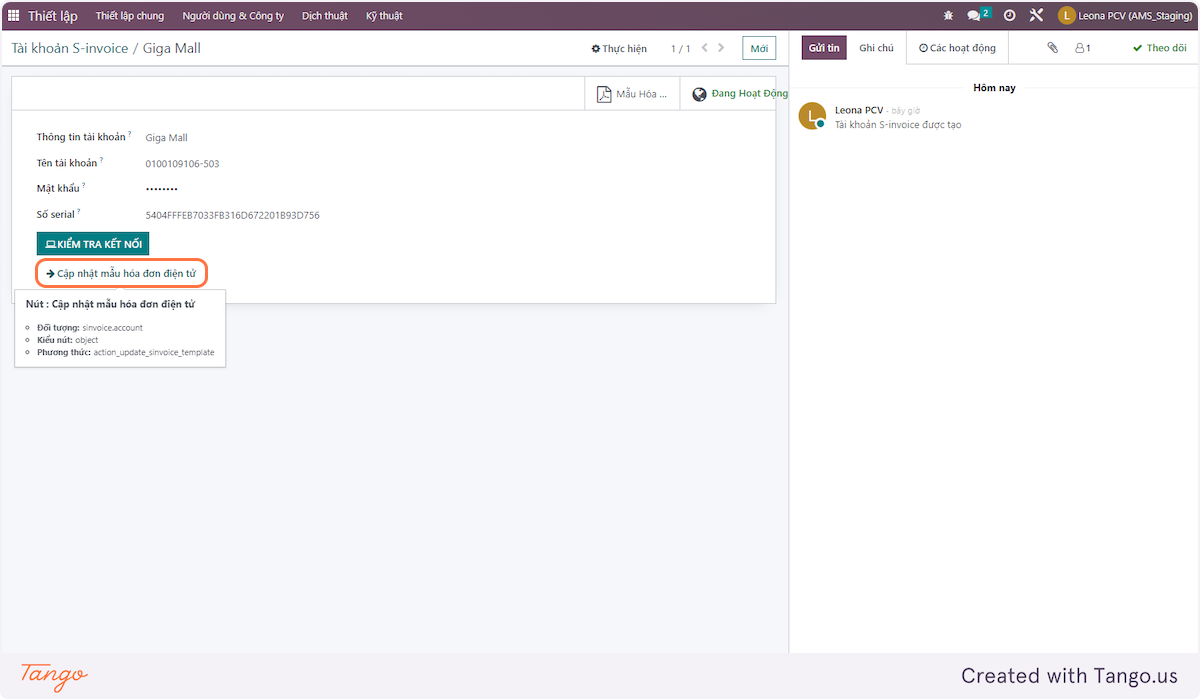Screen dimensions: 1200x699
Task: Open Dịch thuật menu
Action: pyautogui.click(x=325, y=16)
